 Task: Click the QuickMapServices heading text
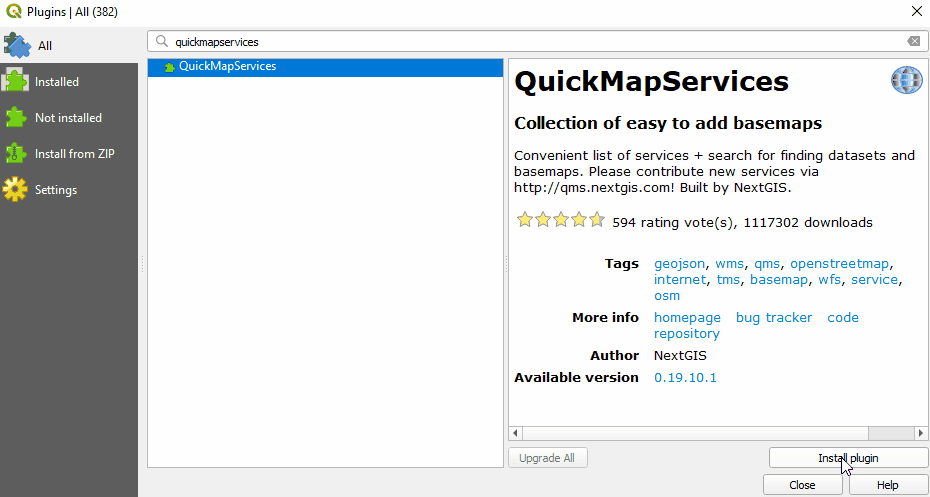[651, 81]
